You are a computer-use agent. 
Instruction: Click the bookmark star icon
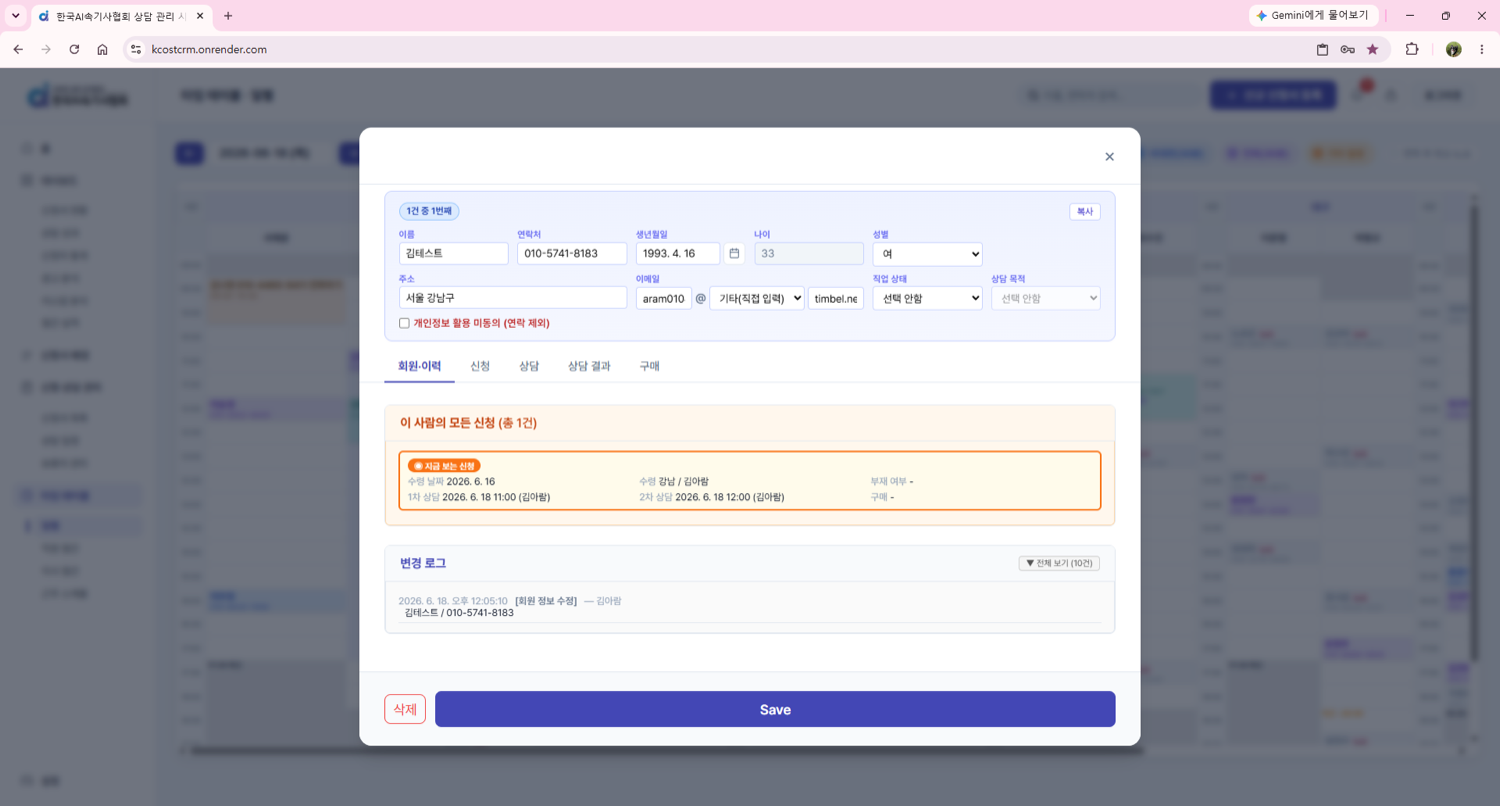point(1372,49)
